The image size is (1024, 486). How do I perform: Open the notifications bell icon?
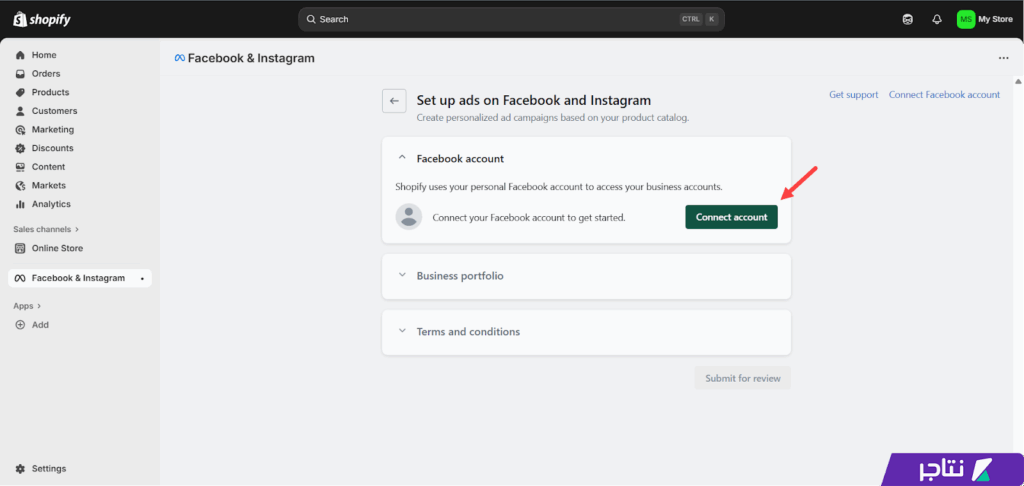[x=936, y=19]
